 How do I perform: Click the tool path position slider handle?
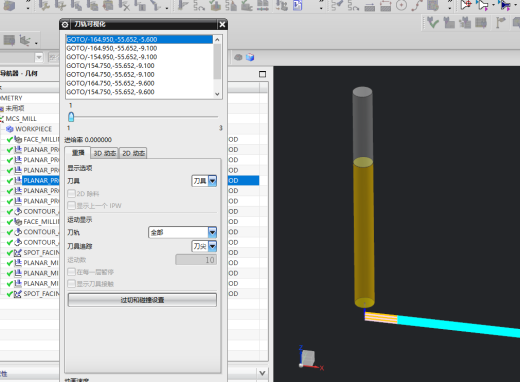point(71,117)
